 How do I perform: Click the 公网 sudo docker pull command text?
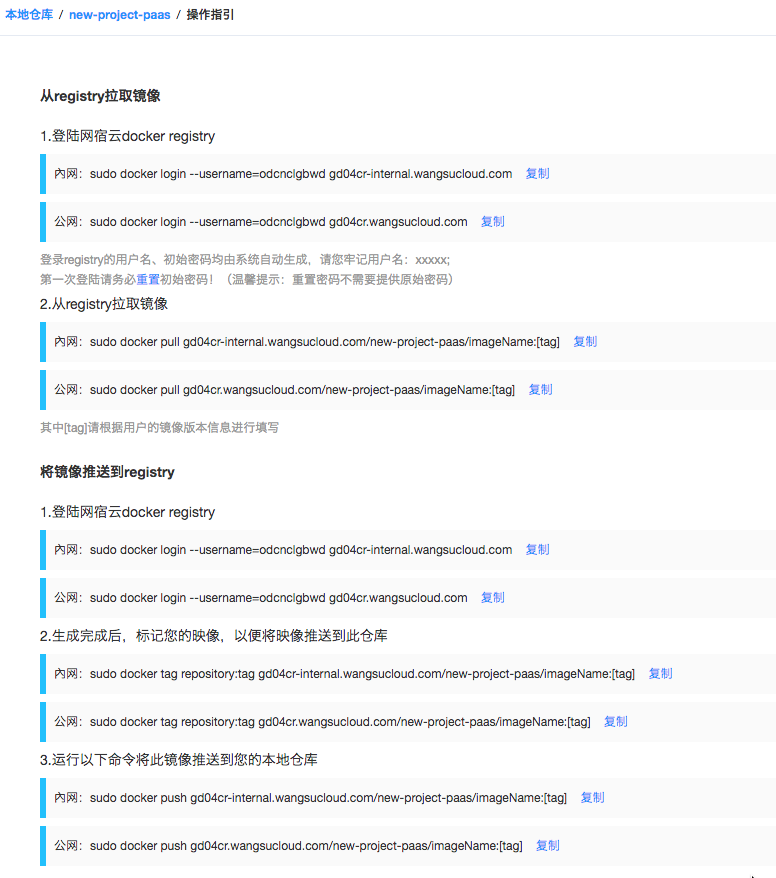pyautogui.click(x=302, y=390)
